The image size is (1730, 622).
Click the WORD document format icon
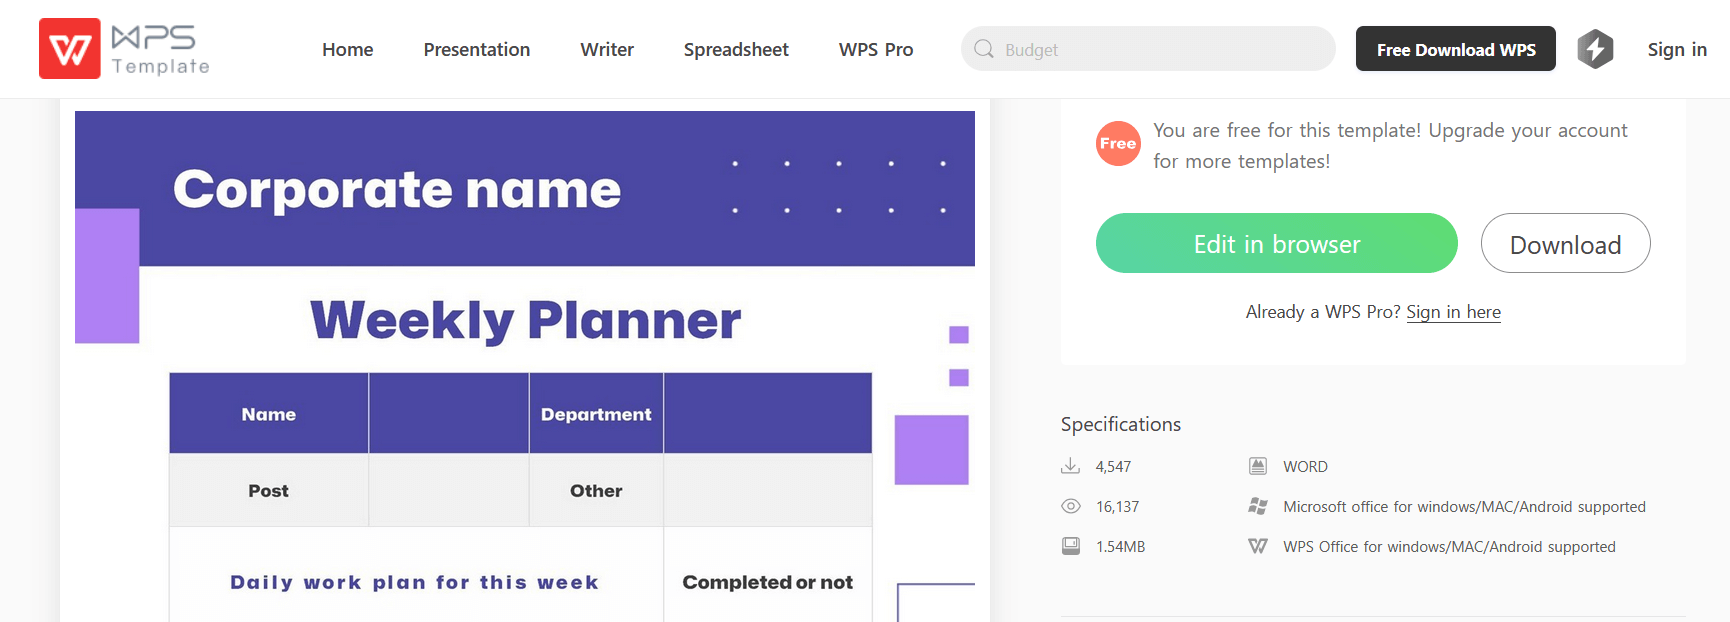(1258, 466)
